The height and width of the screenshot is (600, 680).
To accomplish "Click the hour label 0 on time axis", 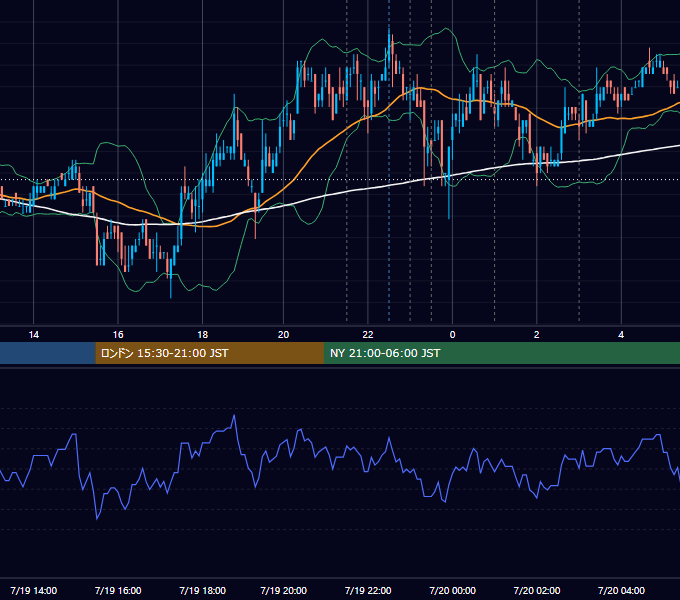I will tap(452, 335).
